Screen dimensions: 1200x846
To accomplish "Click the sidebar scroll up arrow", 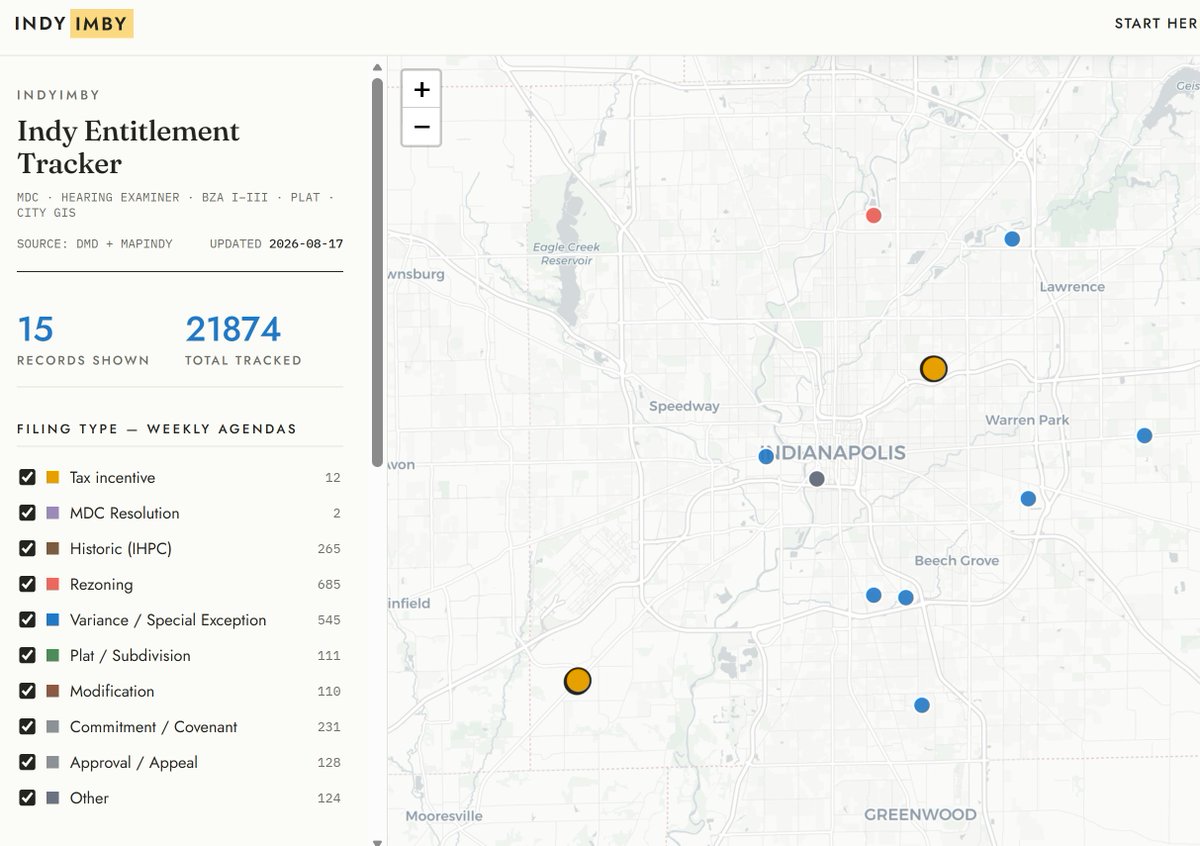I will pos(377,67).
